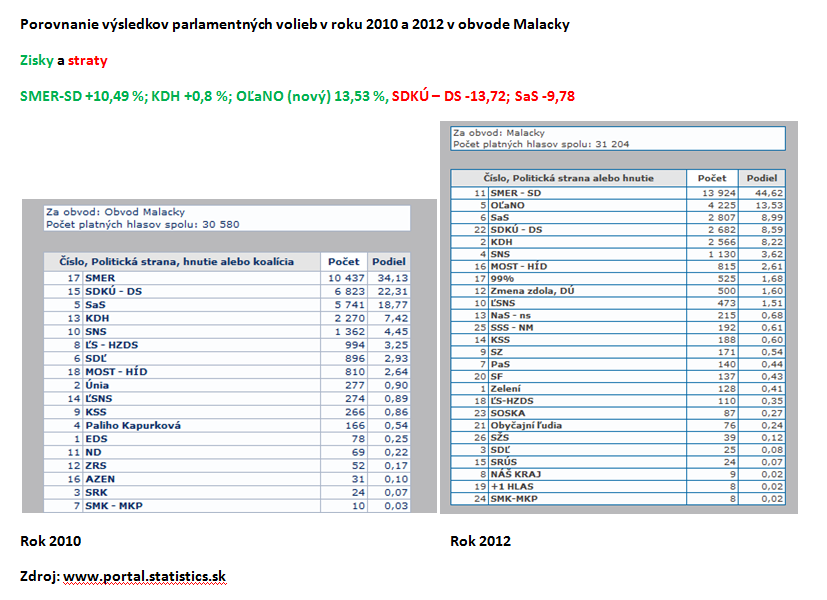Click the red 'straty' heading word
The width and height of the screenshot is (827, 600).
[88, 60]
